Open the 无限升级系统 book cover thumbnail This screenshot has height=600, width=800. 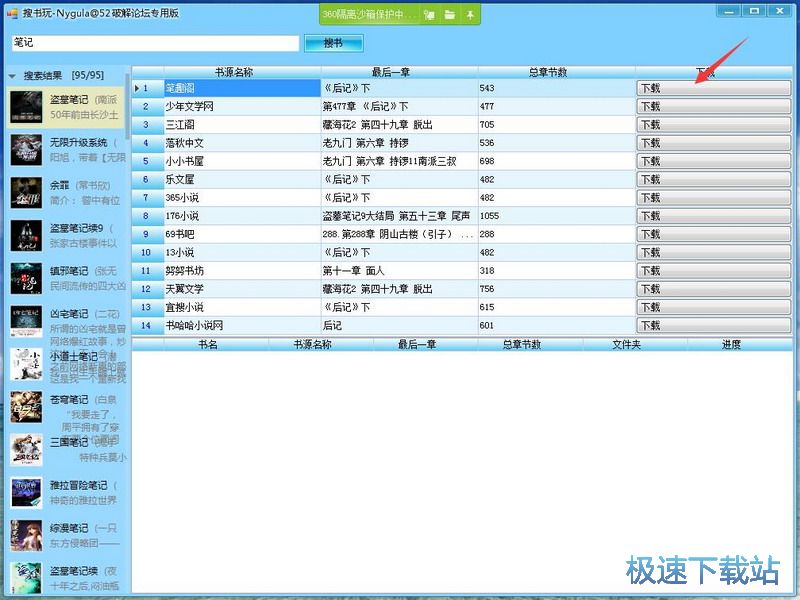(x=26, y=150)
